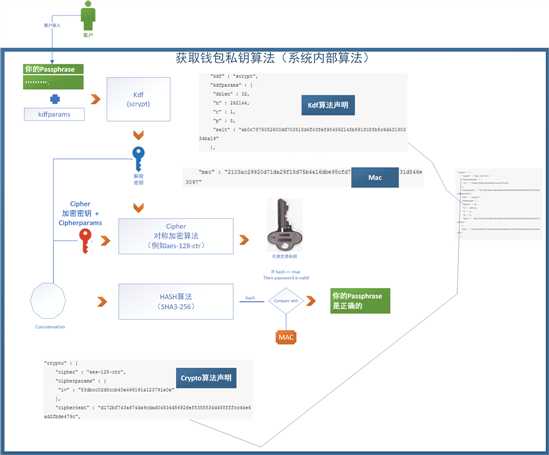This screenshot has width=549, height=455.
Task: Click the orange MAC box
Action: coord(286,337)
